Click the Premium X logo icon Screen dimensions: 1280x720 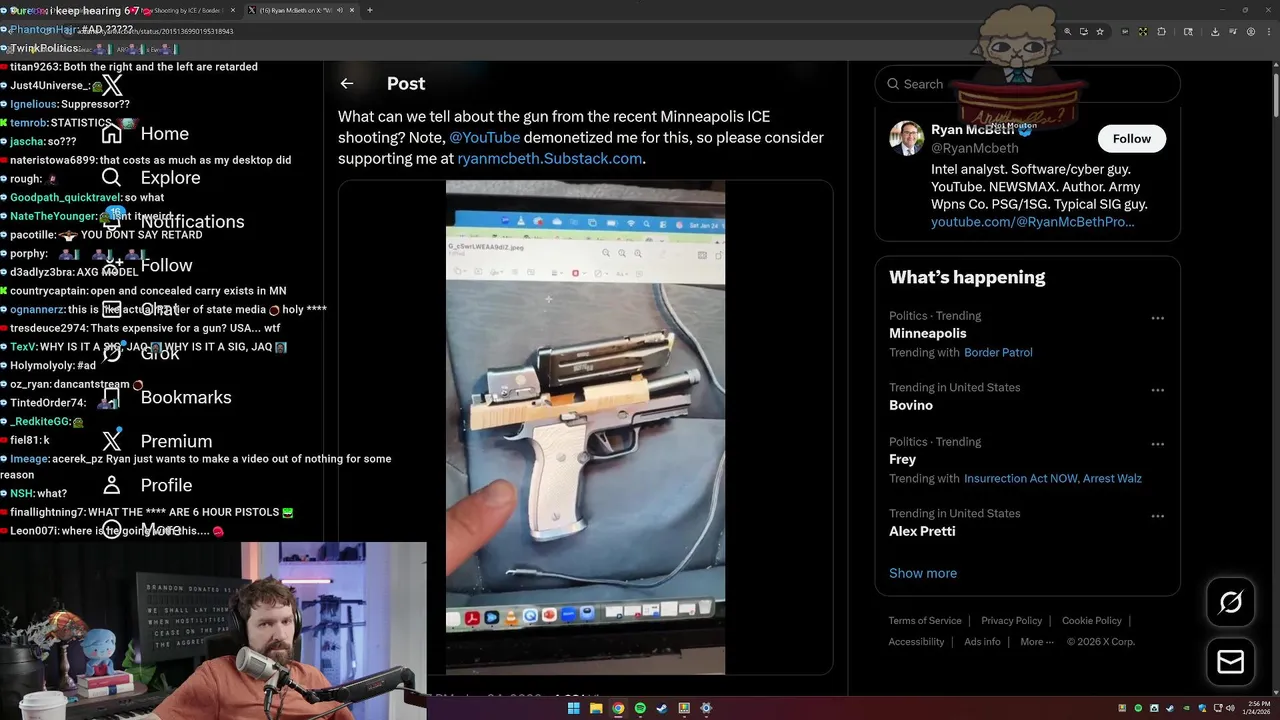[112, 442]
